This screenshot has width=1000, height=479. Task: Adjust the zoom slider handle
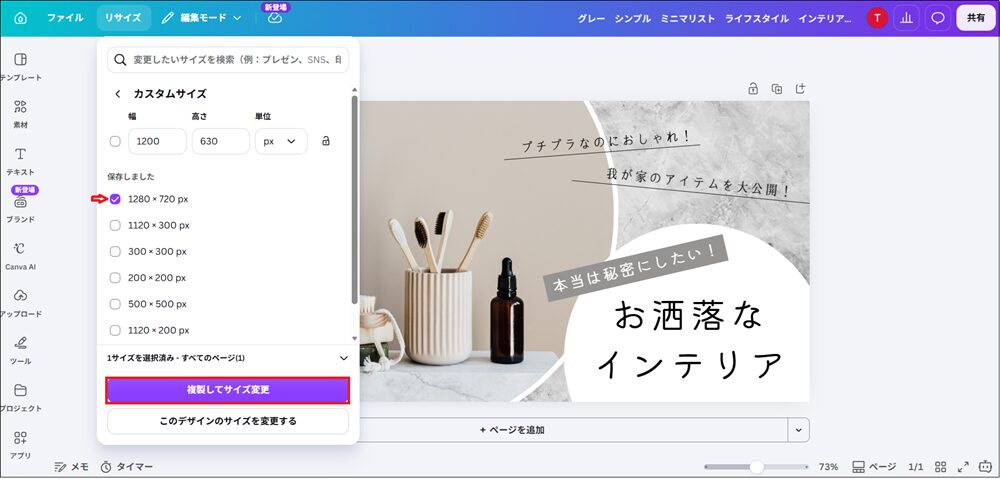pos(756,467)
